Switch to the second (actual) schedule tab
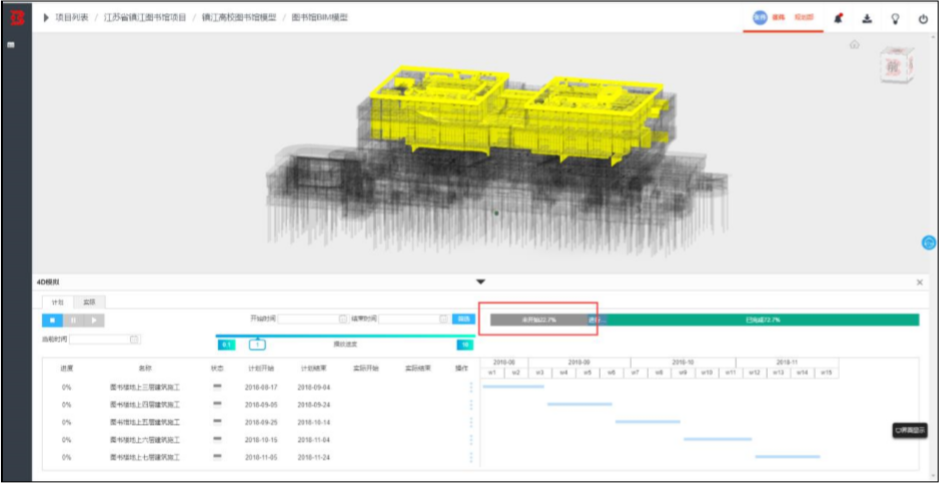The height and width of the screenshot is (483, 939). coord(89,302)
